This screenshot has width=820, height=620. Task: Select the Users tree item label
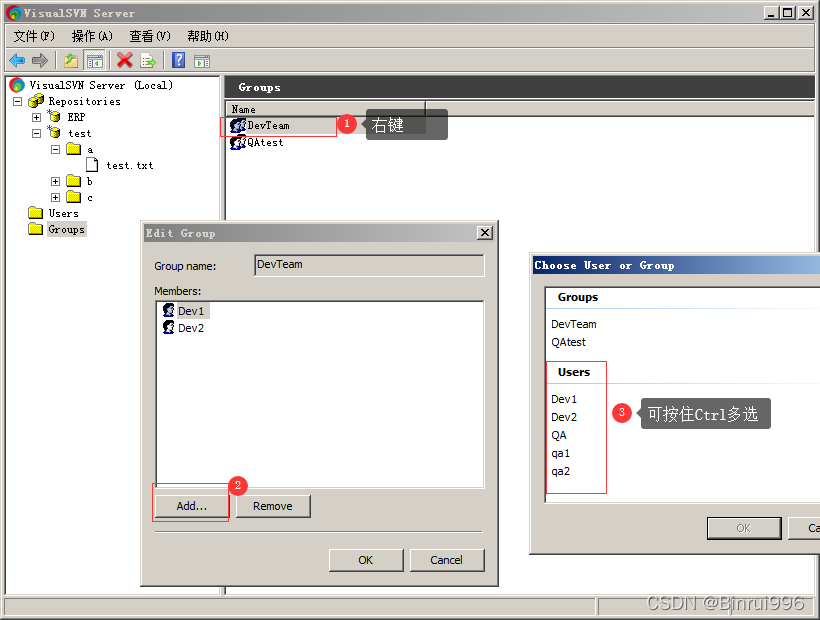tap(64, 213)
